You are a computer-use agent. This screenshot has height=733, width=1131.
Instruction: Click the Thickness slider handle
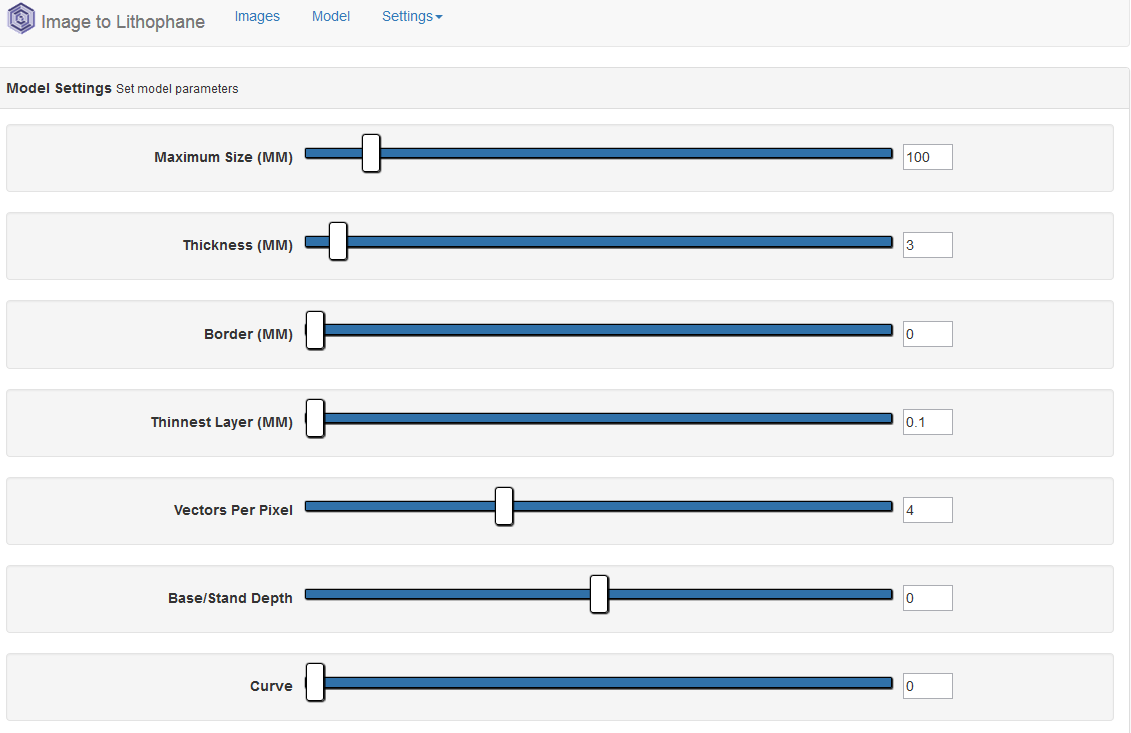pyautogui.click(x=338, y=242)
